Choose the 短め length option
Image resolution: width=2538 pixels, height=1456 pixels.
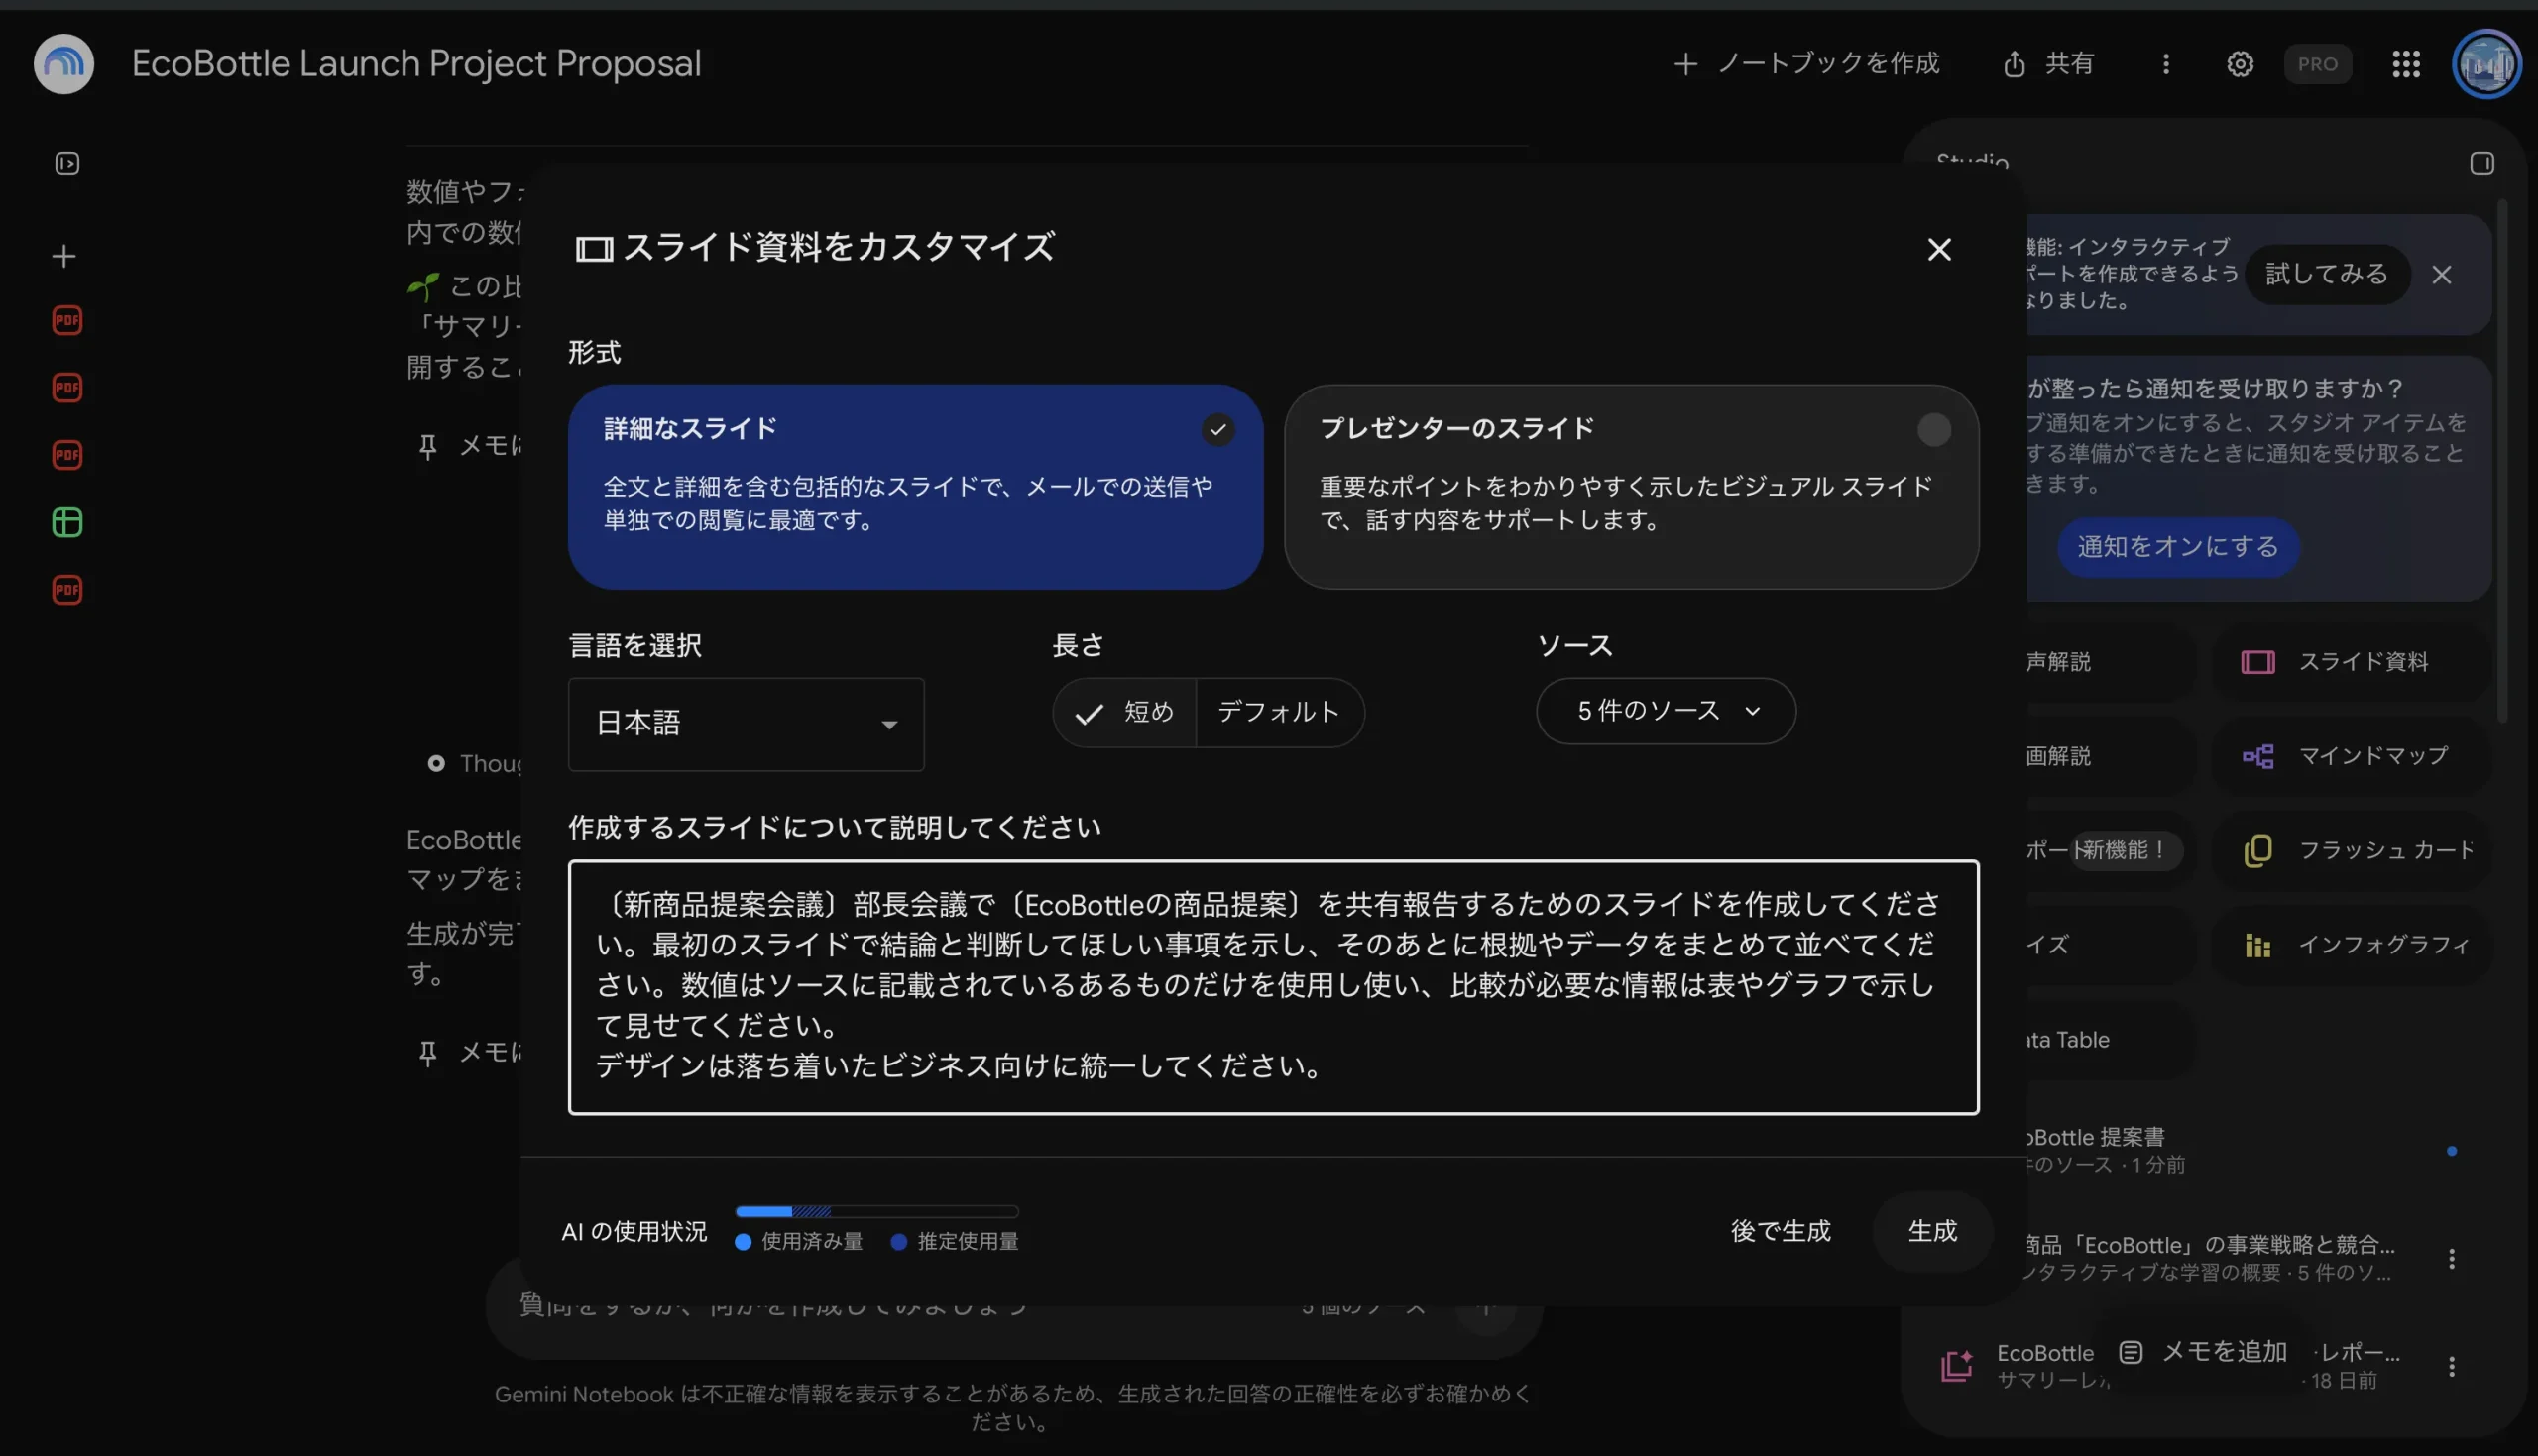click(1124, 712)
